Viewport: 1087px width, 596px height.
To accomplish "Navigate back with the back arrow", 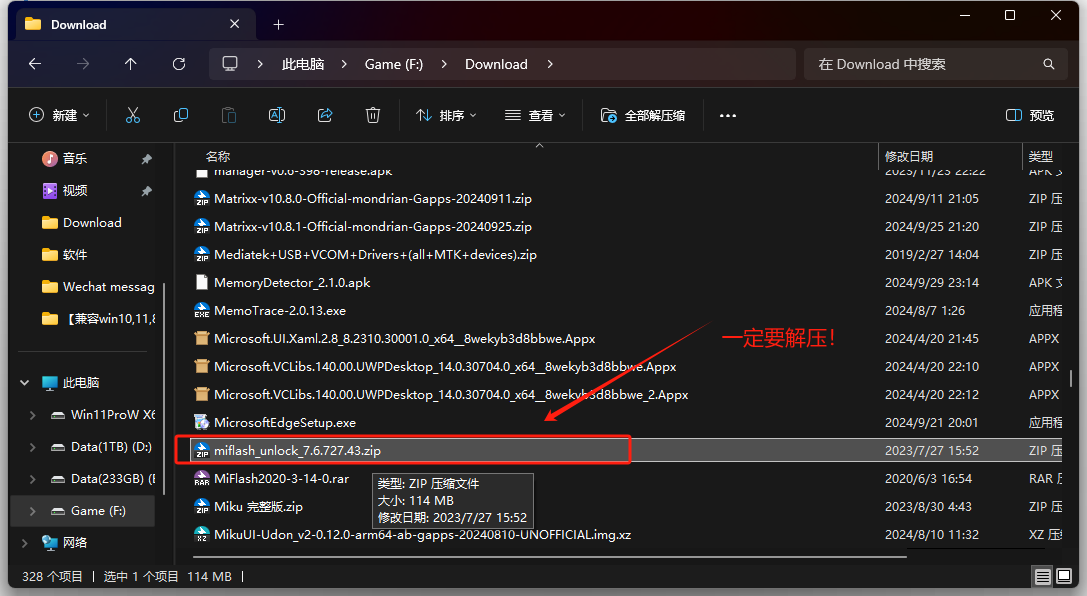I will click(x=35, y=64).
